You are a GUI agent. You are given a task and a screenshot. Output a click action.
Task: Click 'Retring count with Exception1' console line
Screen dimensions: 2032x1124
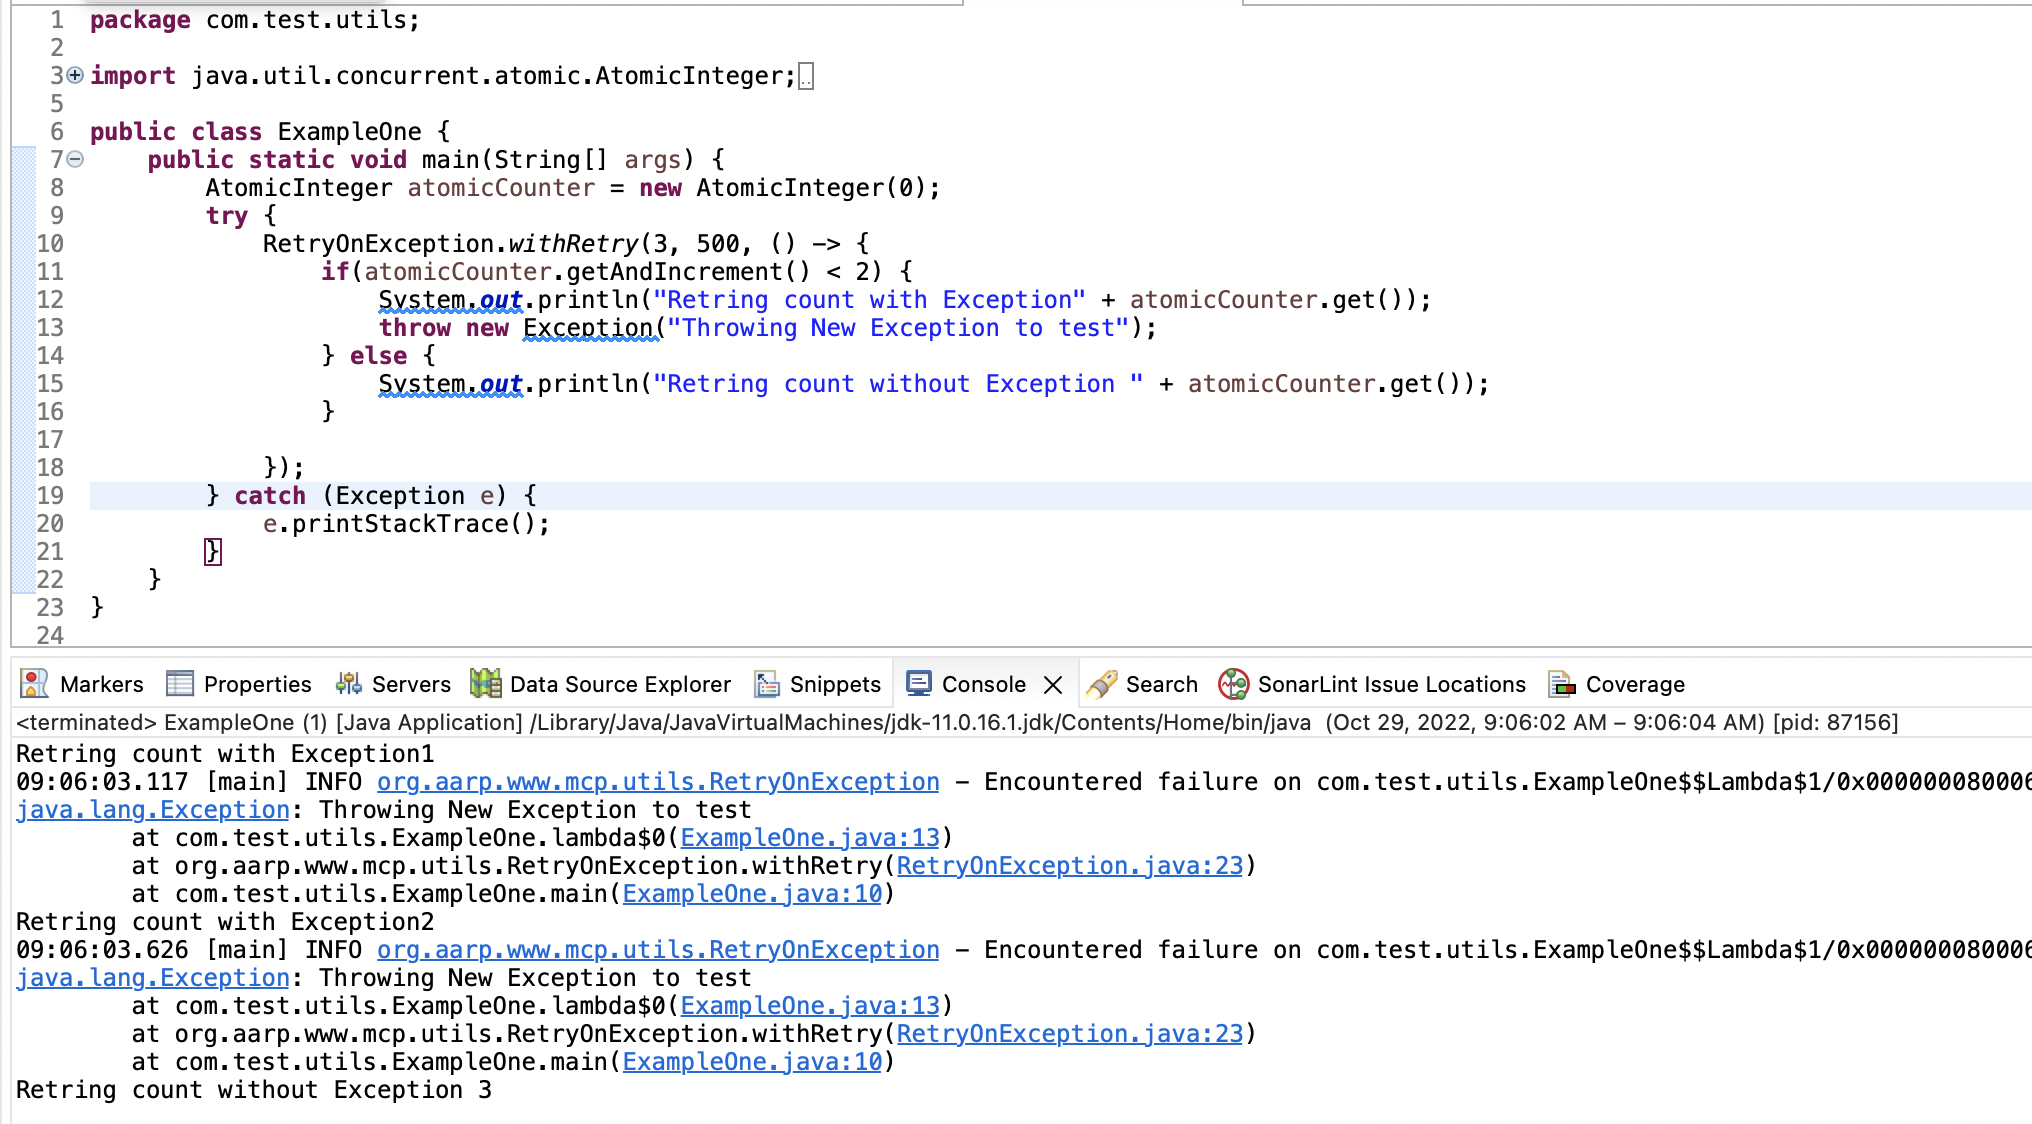225,754
